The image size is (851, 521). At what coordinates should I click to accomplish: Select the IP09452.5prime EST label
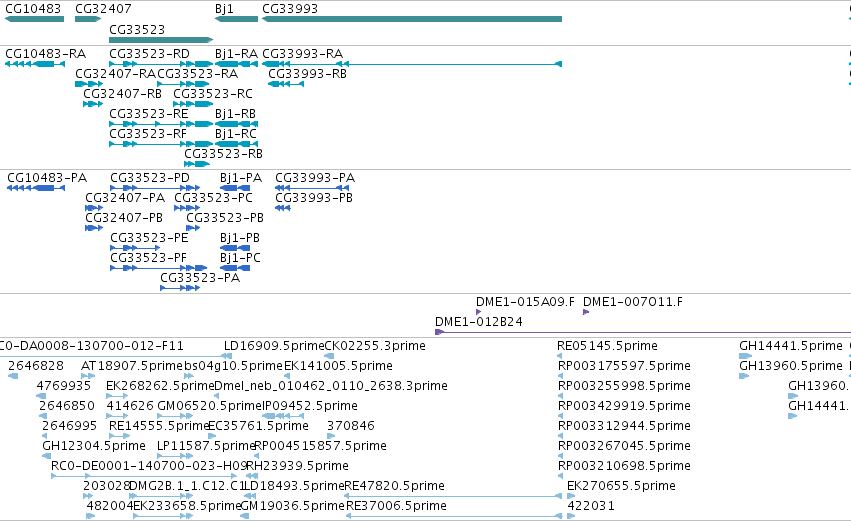point(310,406)
